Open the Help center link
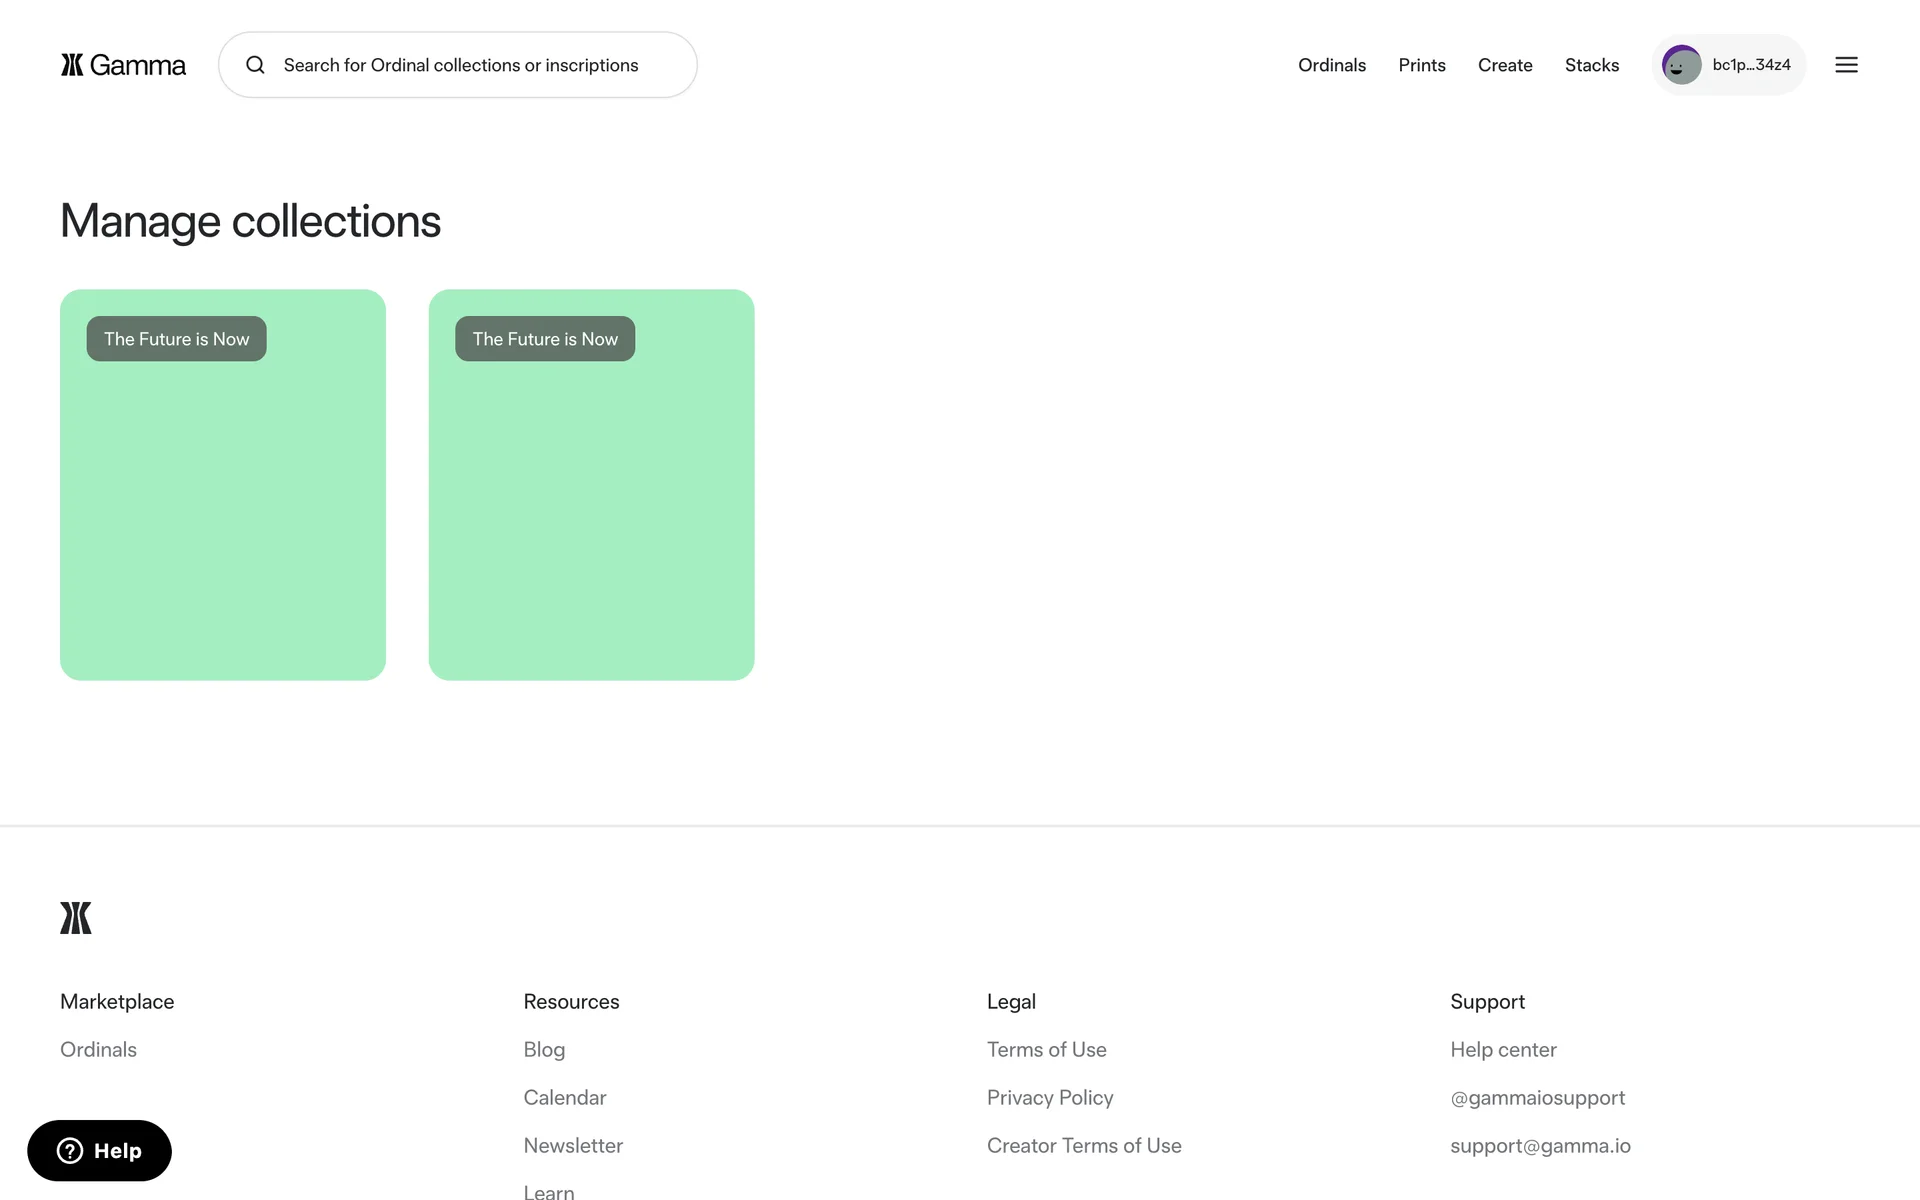The width and height of the screenshot is (1920, 1200). tap(1503, 1049)
